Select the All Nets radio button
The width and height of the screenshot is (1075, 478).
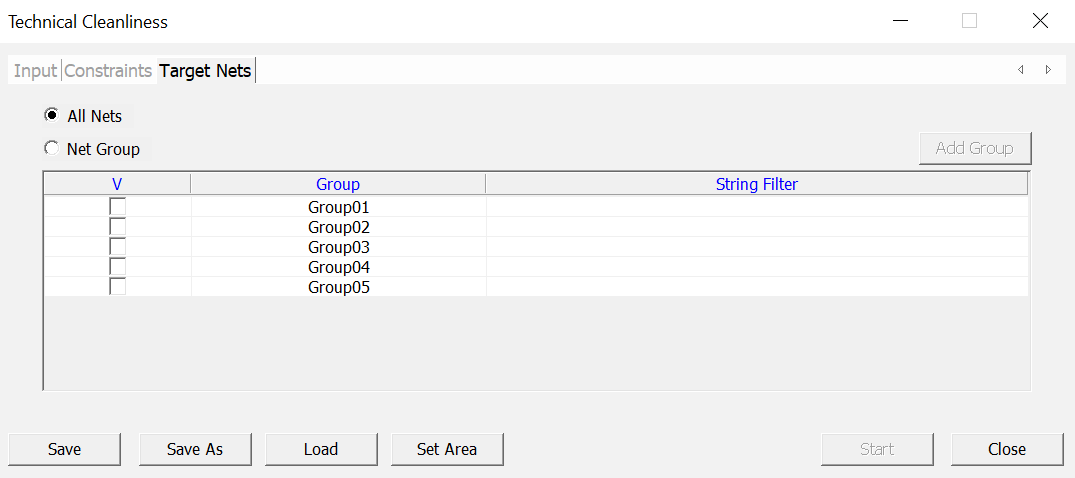[51, 115]
